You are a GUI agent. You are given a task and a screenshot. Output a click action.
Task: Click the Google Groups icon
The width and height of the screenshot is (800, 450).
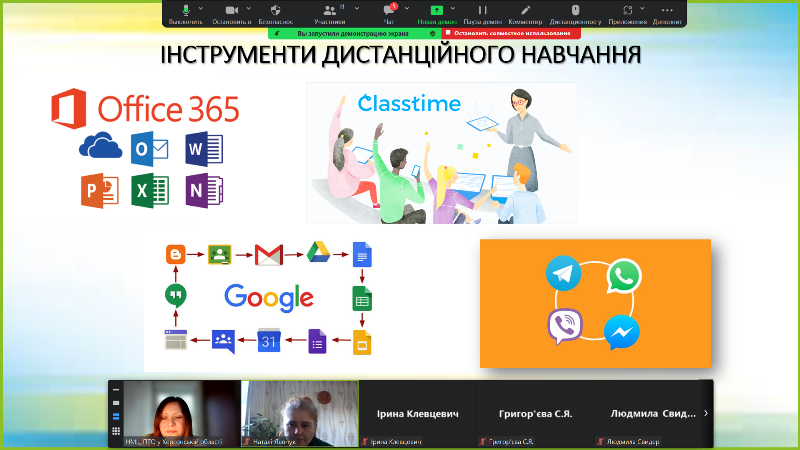point(223,341)
